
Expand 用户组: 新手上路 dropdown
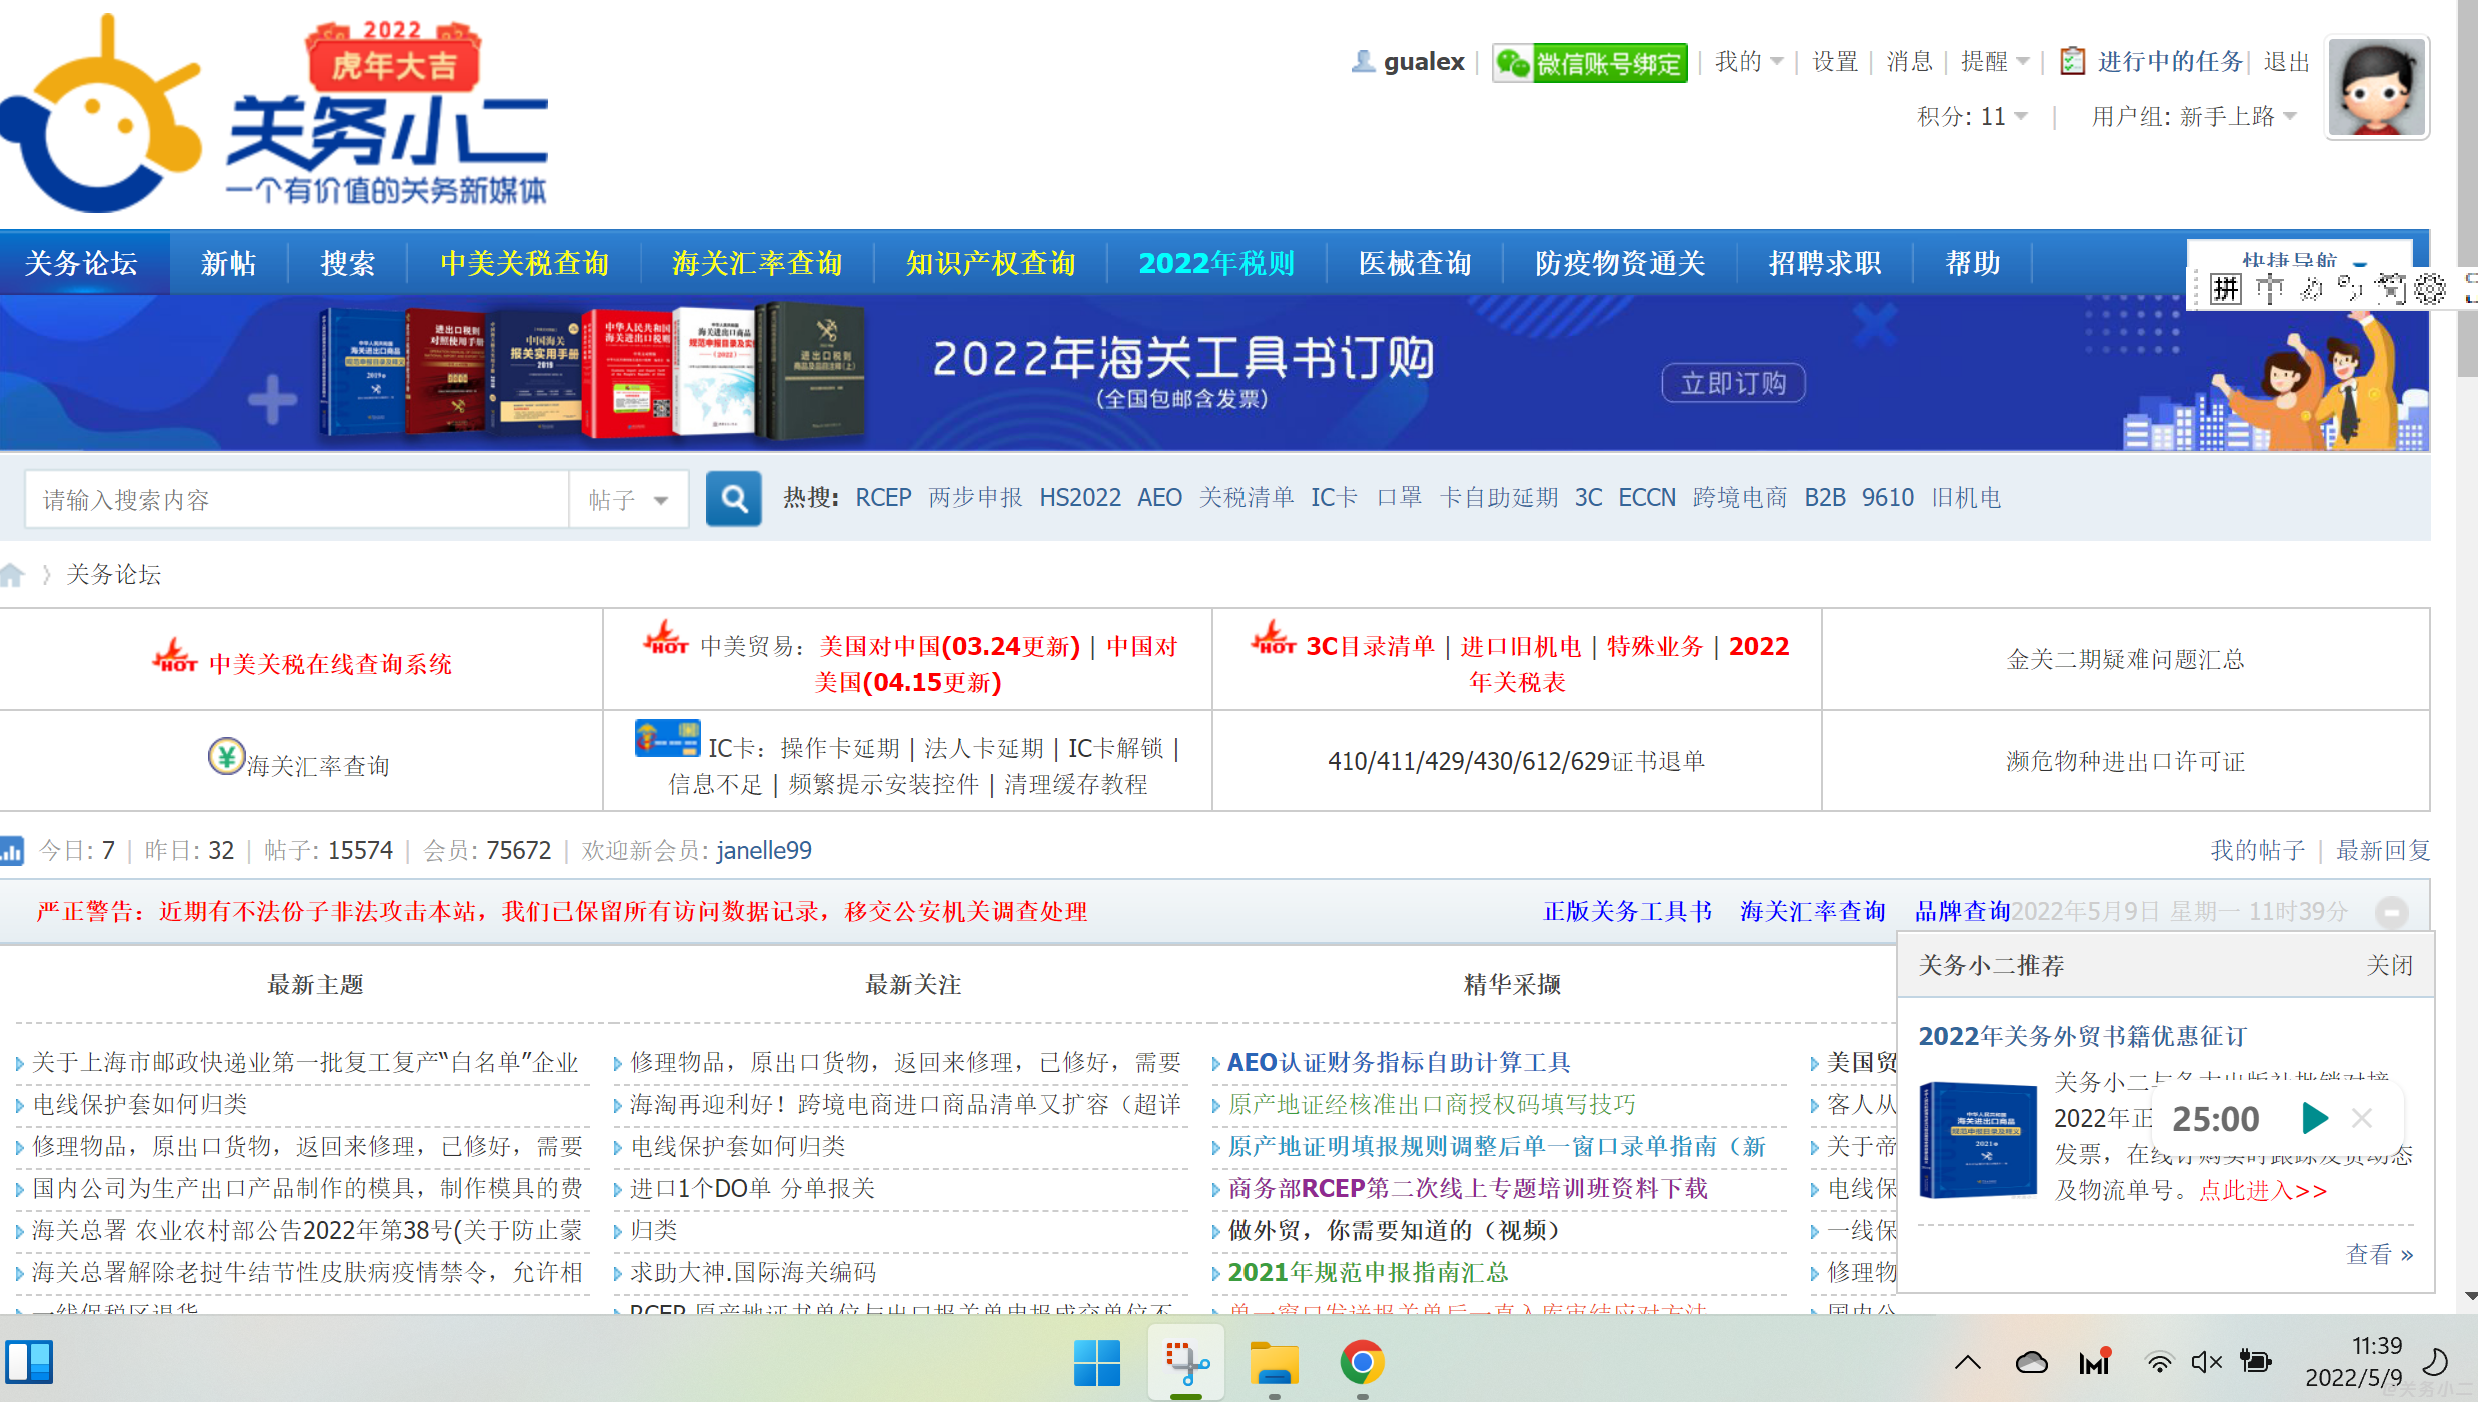click(x=2194, y=117)
